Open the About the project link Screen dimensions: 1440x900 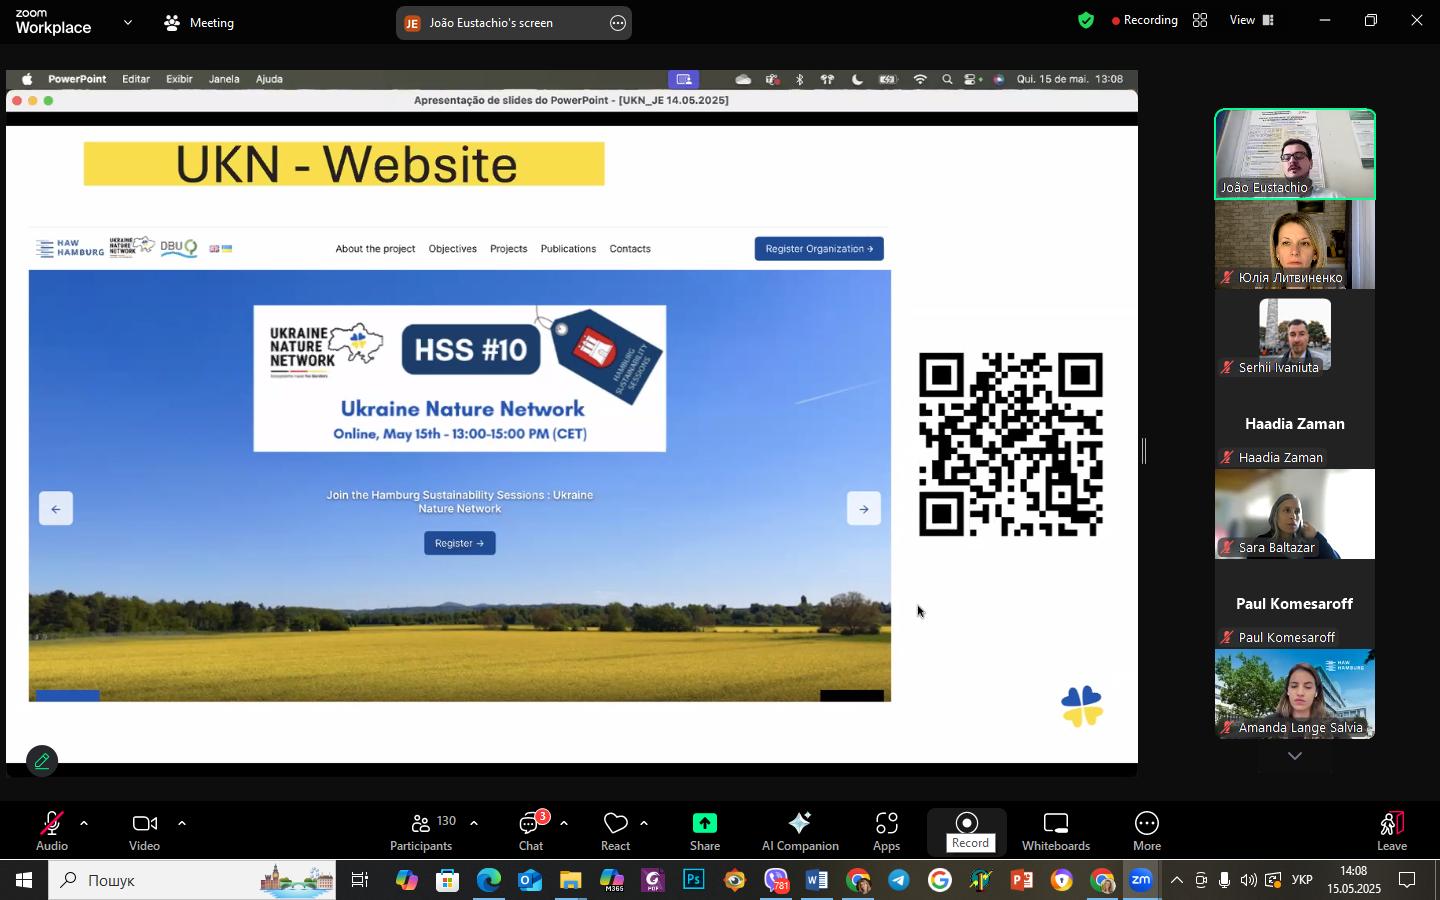pos(375,249)
